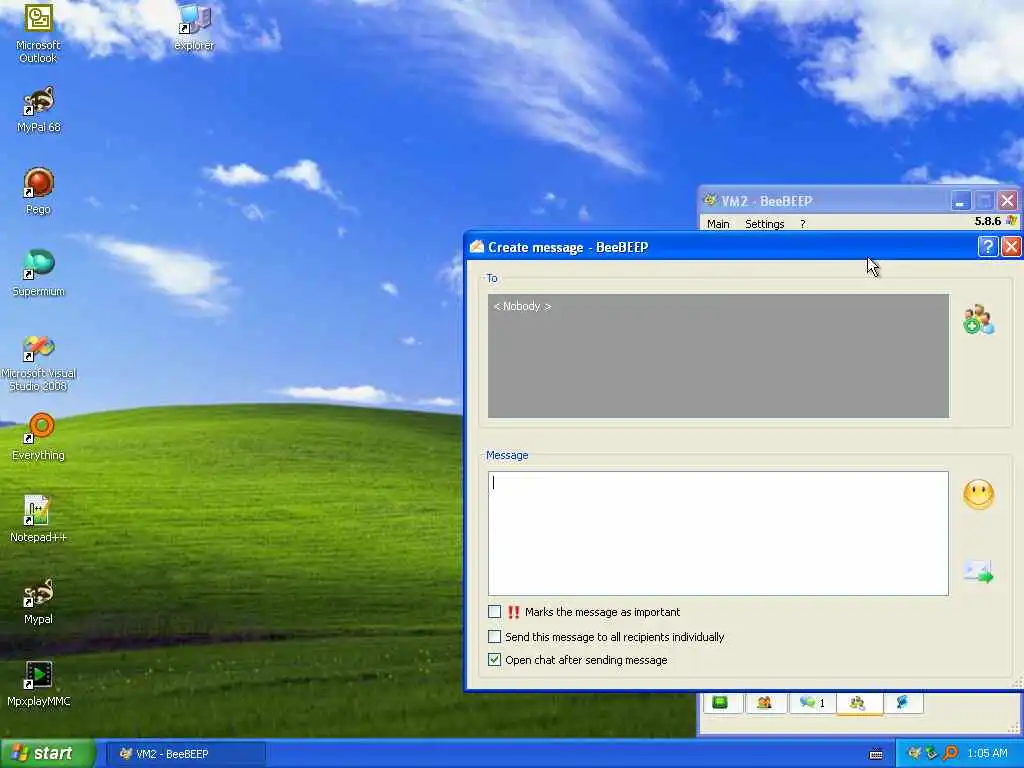This screenshot has width=1024, height=768.
Task: Open the Main menu in BeeBEEP
Action: click(718, 224)
